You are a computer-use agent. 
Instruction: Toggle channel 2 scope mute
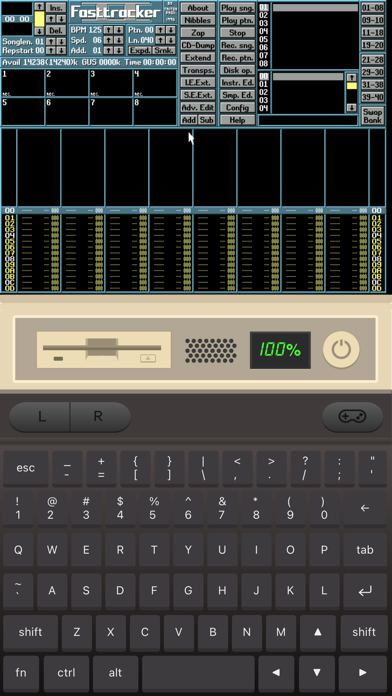pyautogui.click(x=67, y=83)
